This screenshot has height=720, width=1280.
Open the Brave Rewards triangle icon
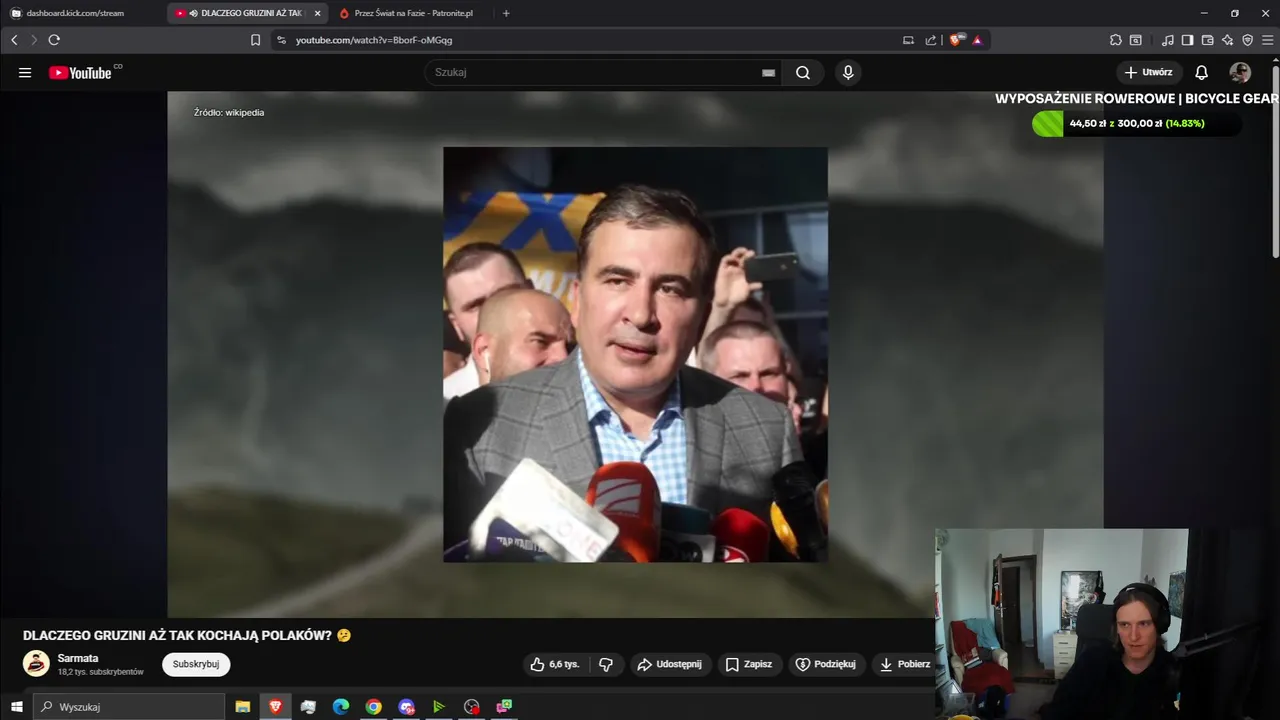tap(977, 40)
